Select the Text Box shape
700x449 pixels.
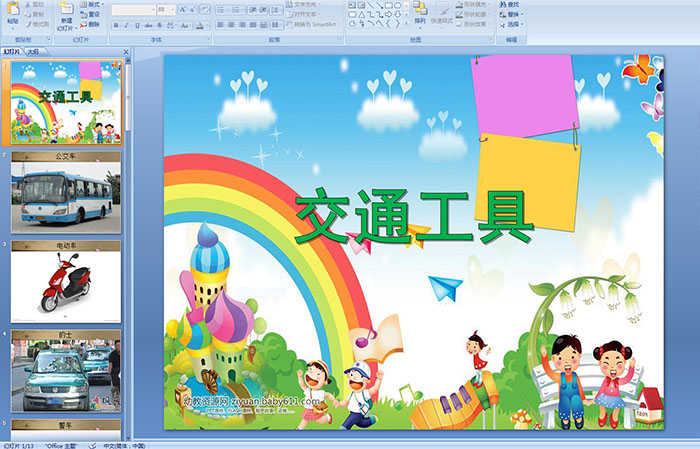pyautogui.click(x=352, y=5)
